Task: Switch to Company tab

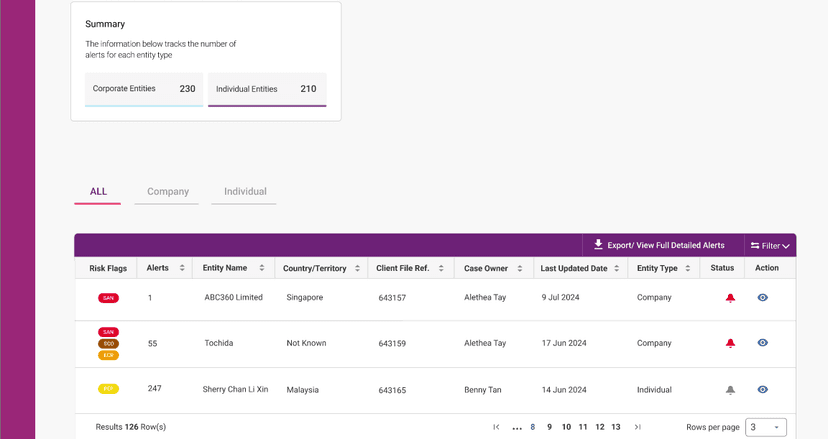Action: [x=167, y=192]
